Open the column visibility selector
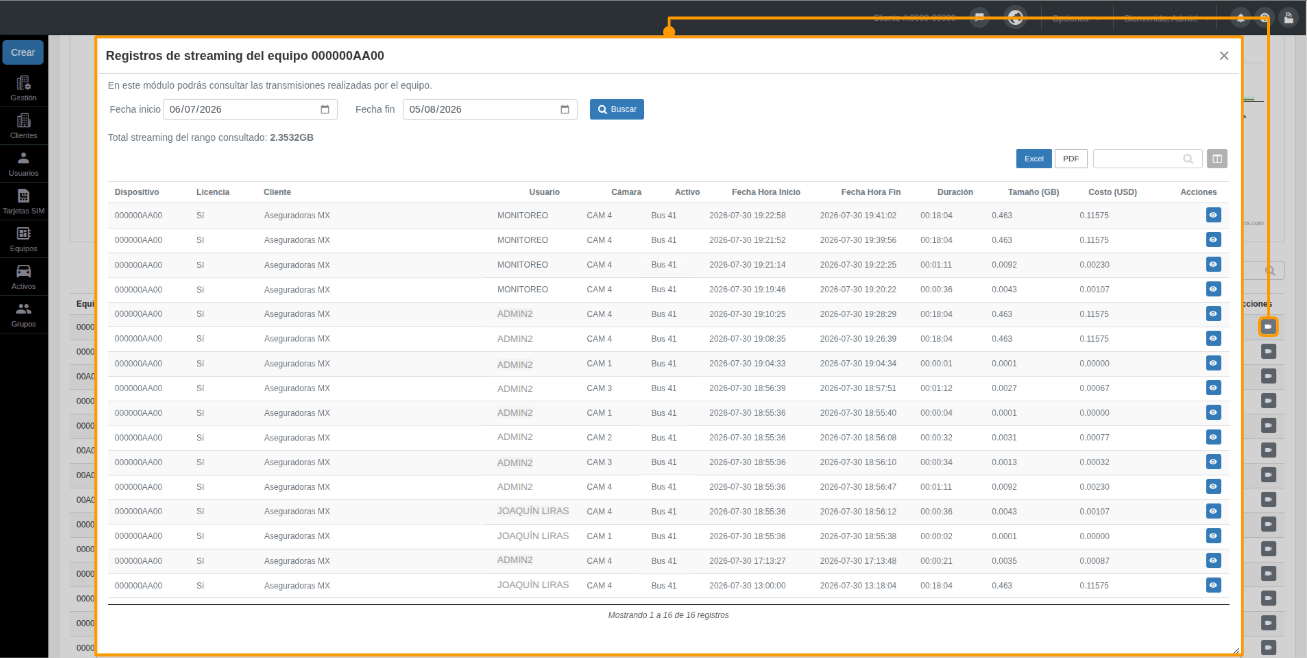This screenshot has width=1307, height=658. pyautogui.click(x=1217, y=158)
